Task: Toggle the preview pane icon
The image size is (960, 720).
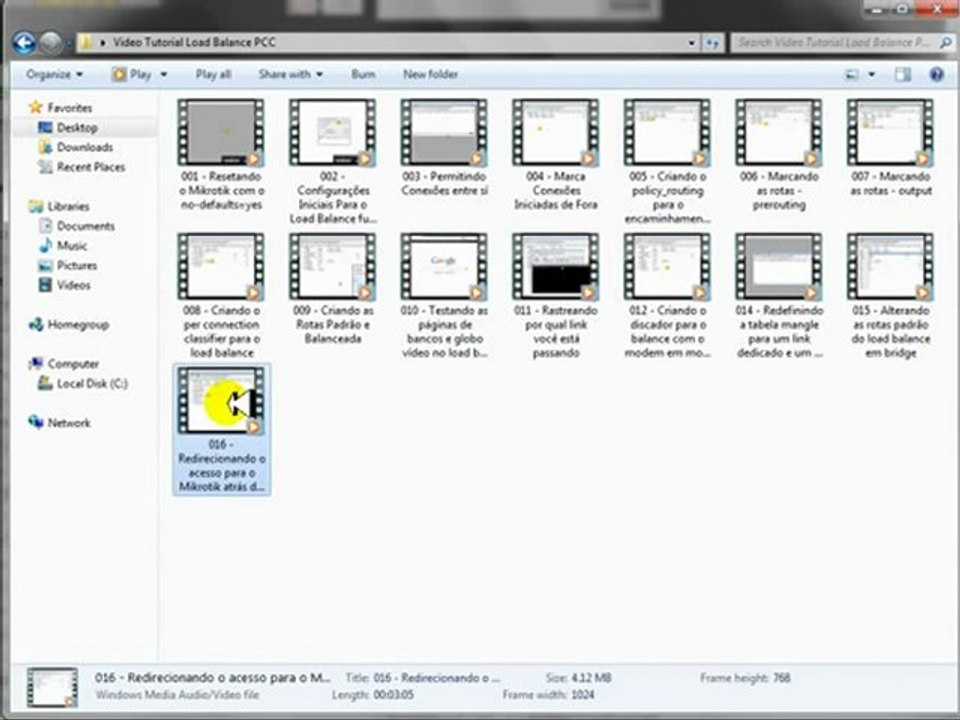Action: pos(902,75)
